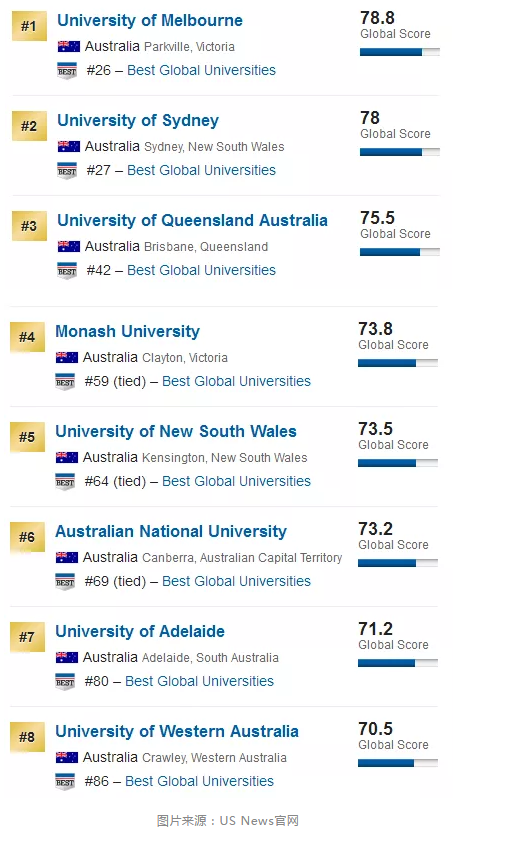Click the #1 gold rank badge
The width and height of the screenshot is (513, 844).
pyautogui.click(x=29, y=26)
